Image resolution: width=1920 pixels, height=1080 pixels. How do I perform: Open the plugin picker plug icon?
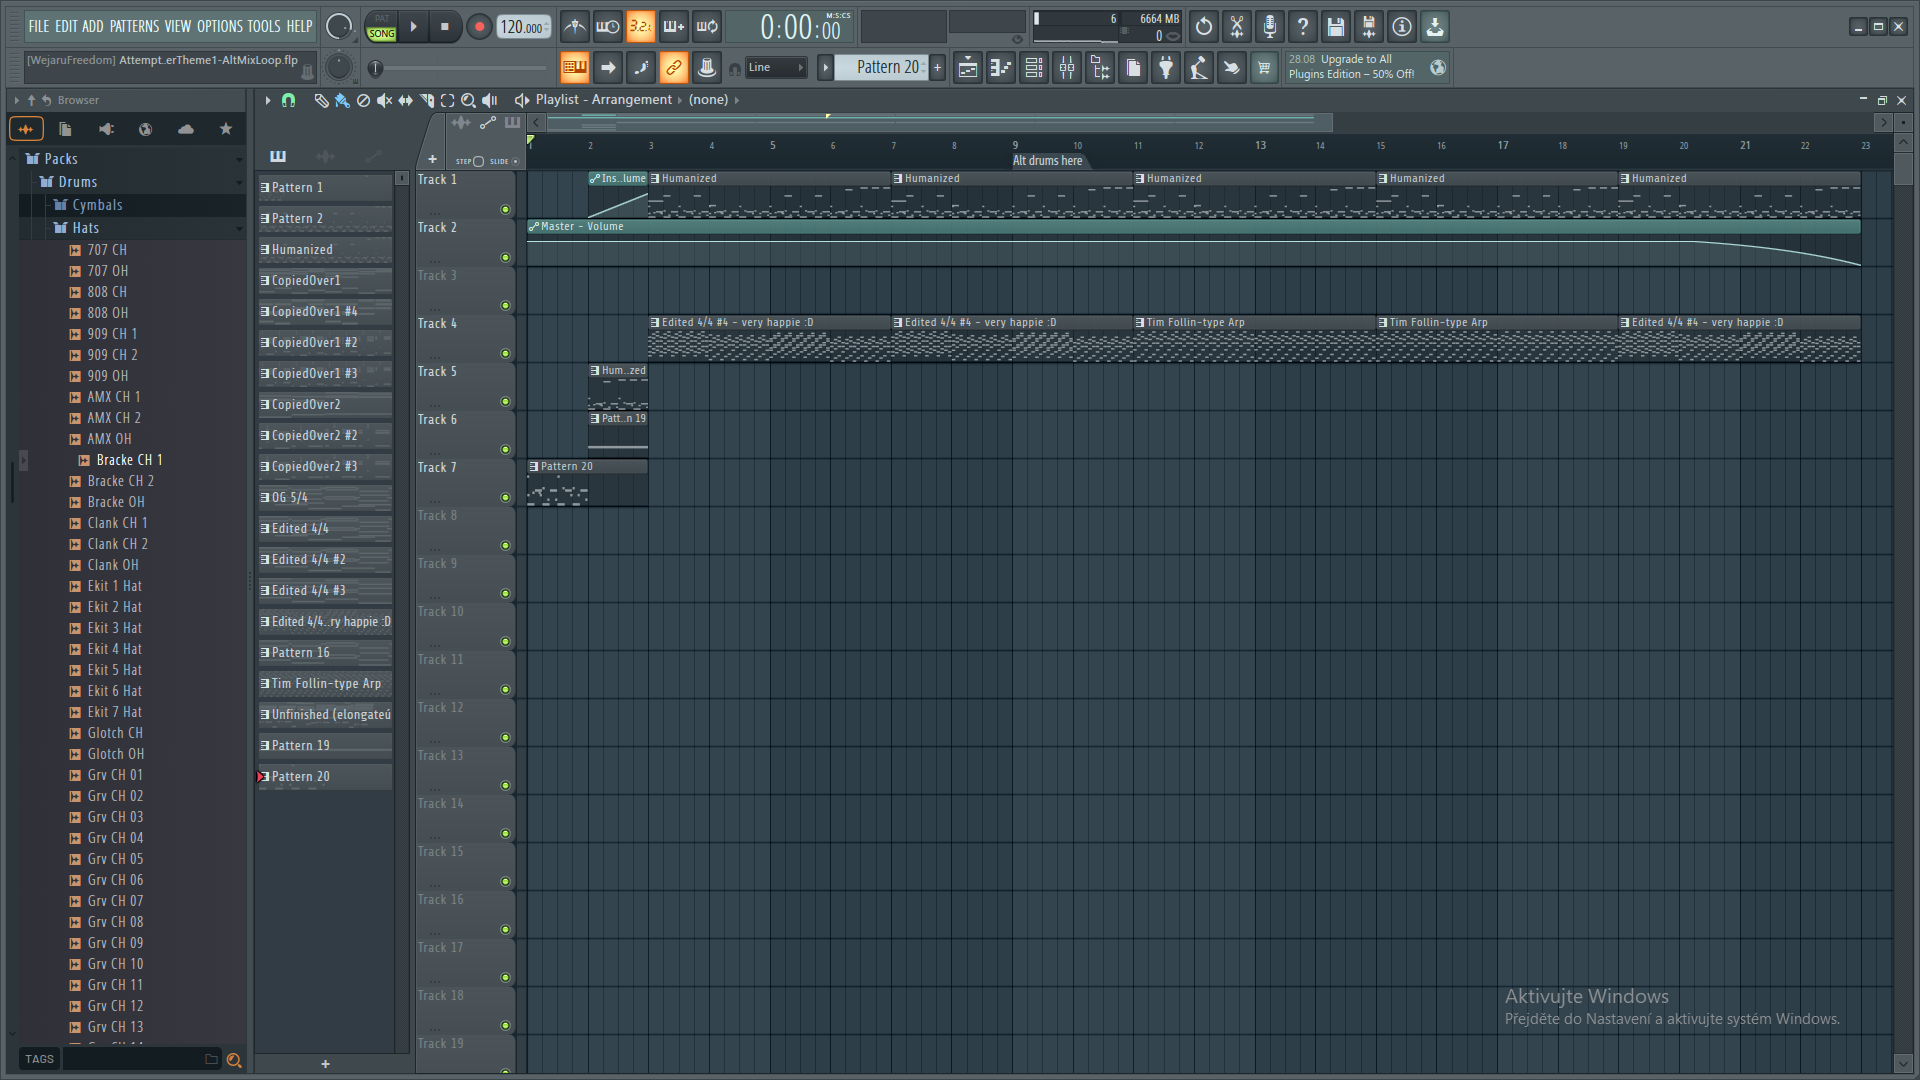(1166, 68)
